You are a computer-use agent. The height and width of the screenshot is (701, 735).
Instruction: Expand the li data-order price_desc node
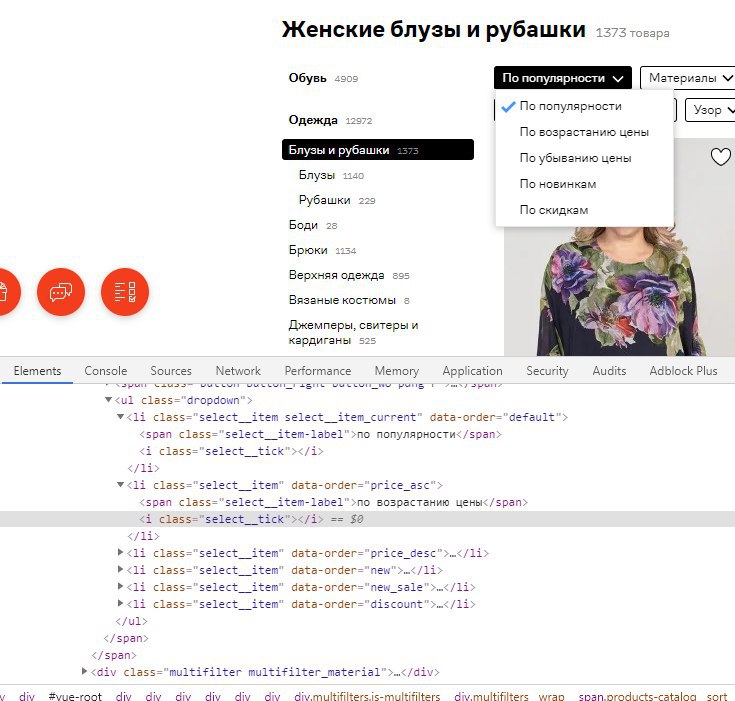[x=120, y=553]
